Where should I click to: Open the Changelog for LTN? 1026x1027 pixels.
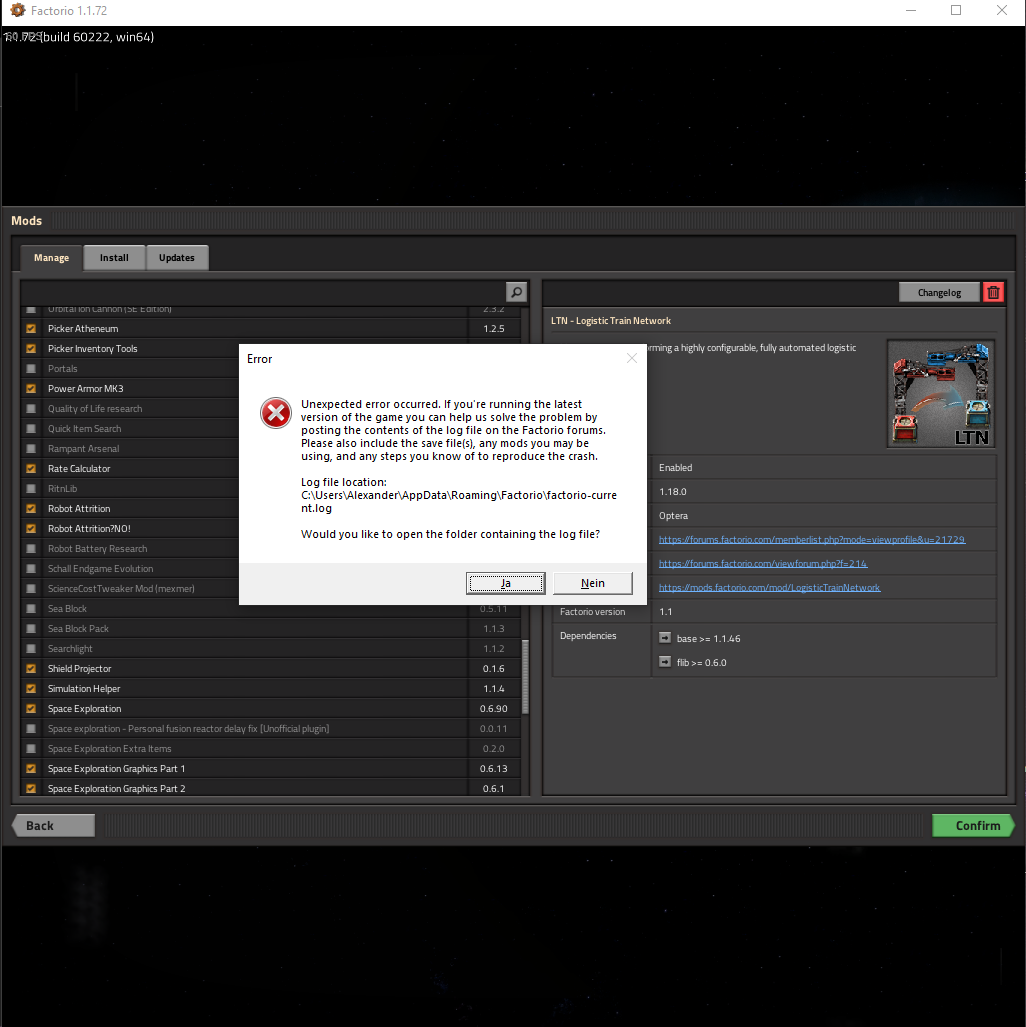(939, 293)
